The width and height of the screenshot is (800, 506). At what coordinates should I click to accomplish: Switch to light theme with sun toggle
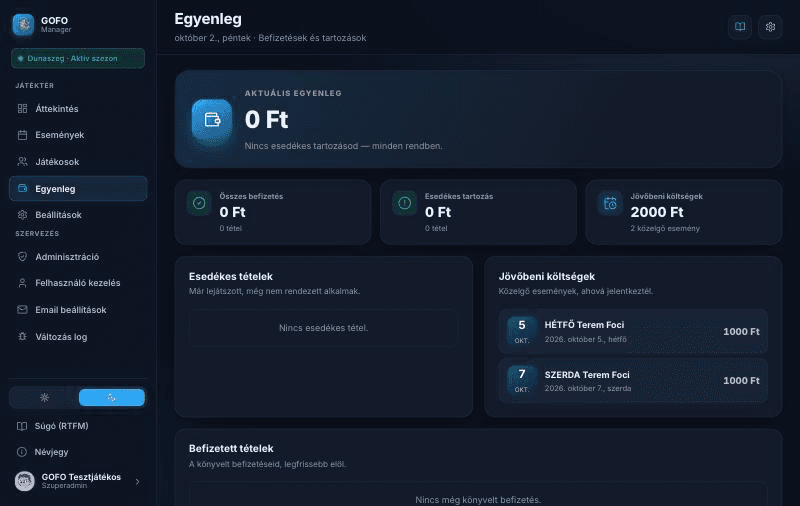[x=44, y=398]
